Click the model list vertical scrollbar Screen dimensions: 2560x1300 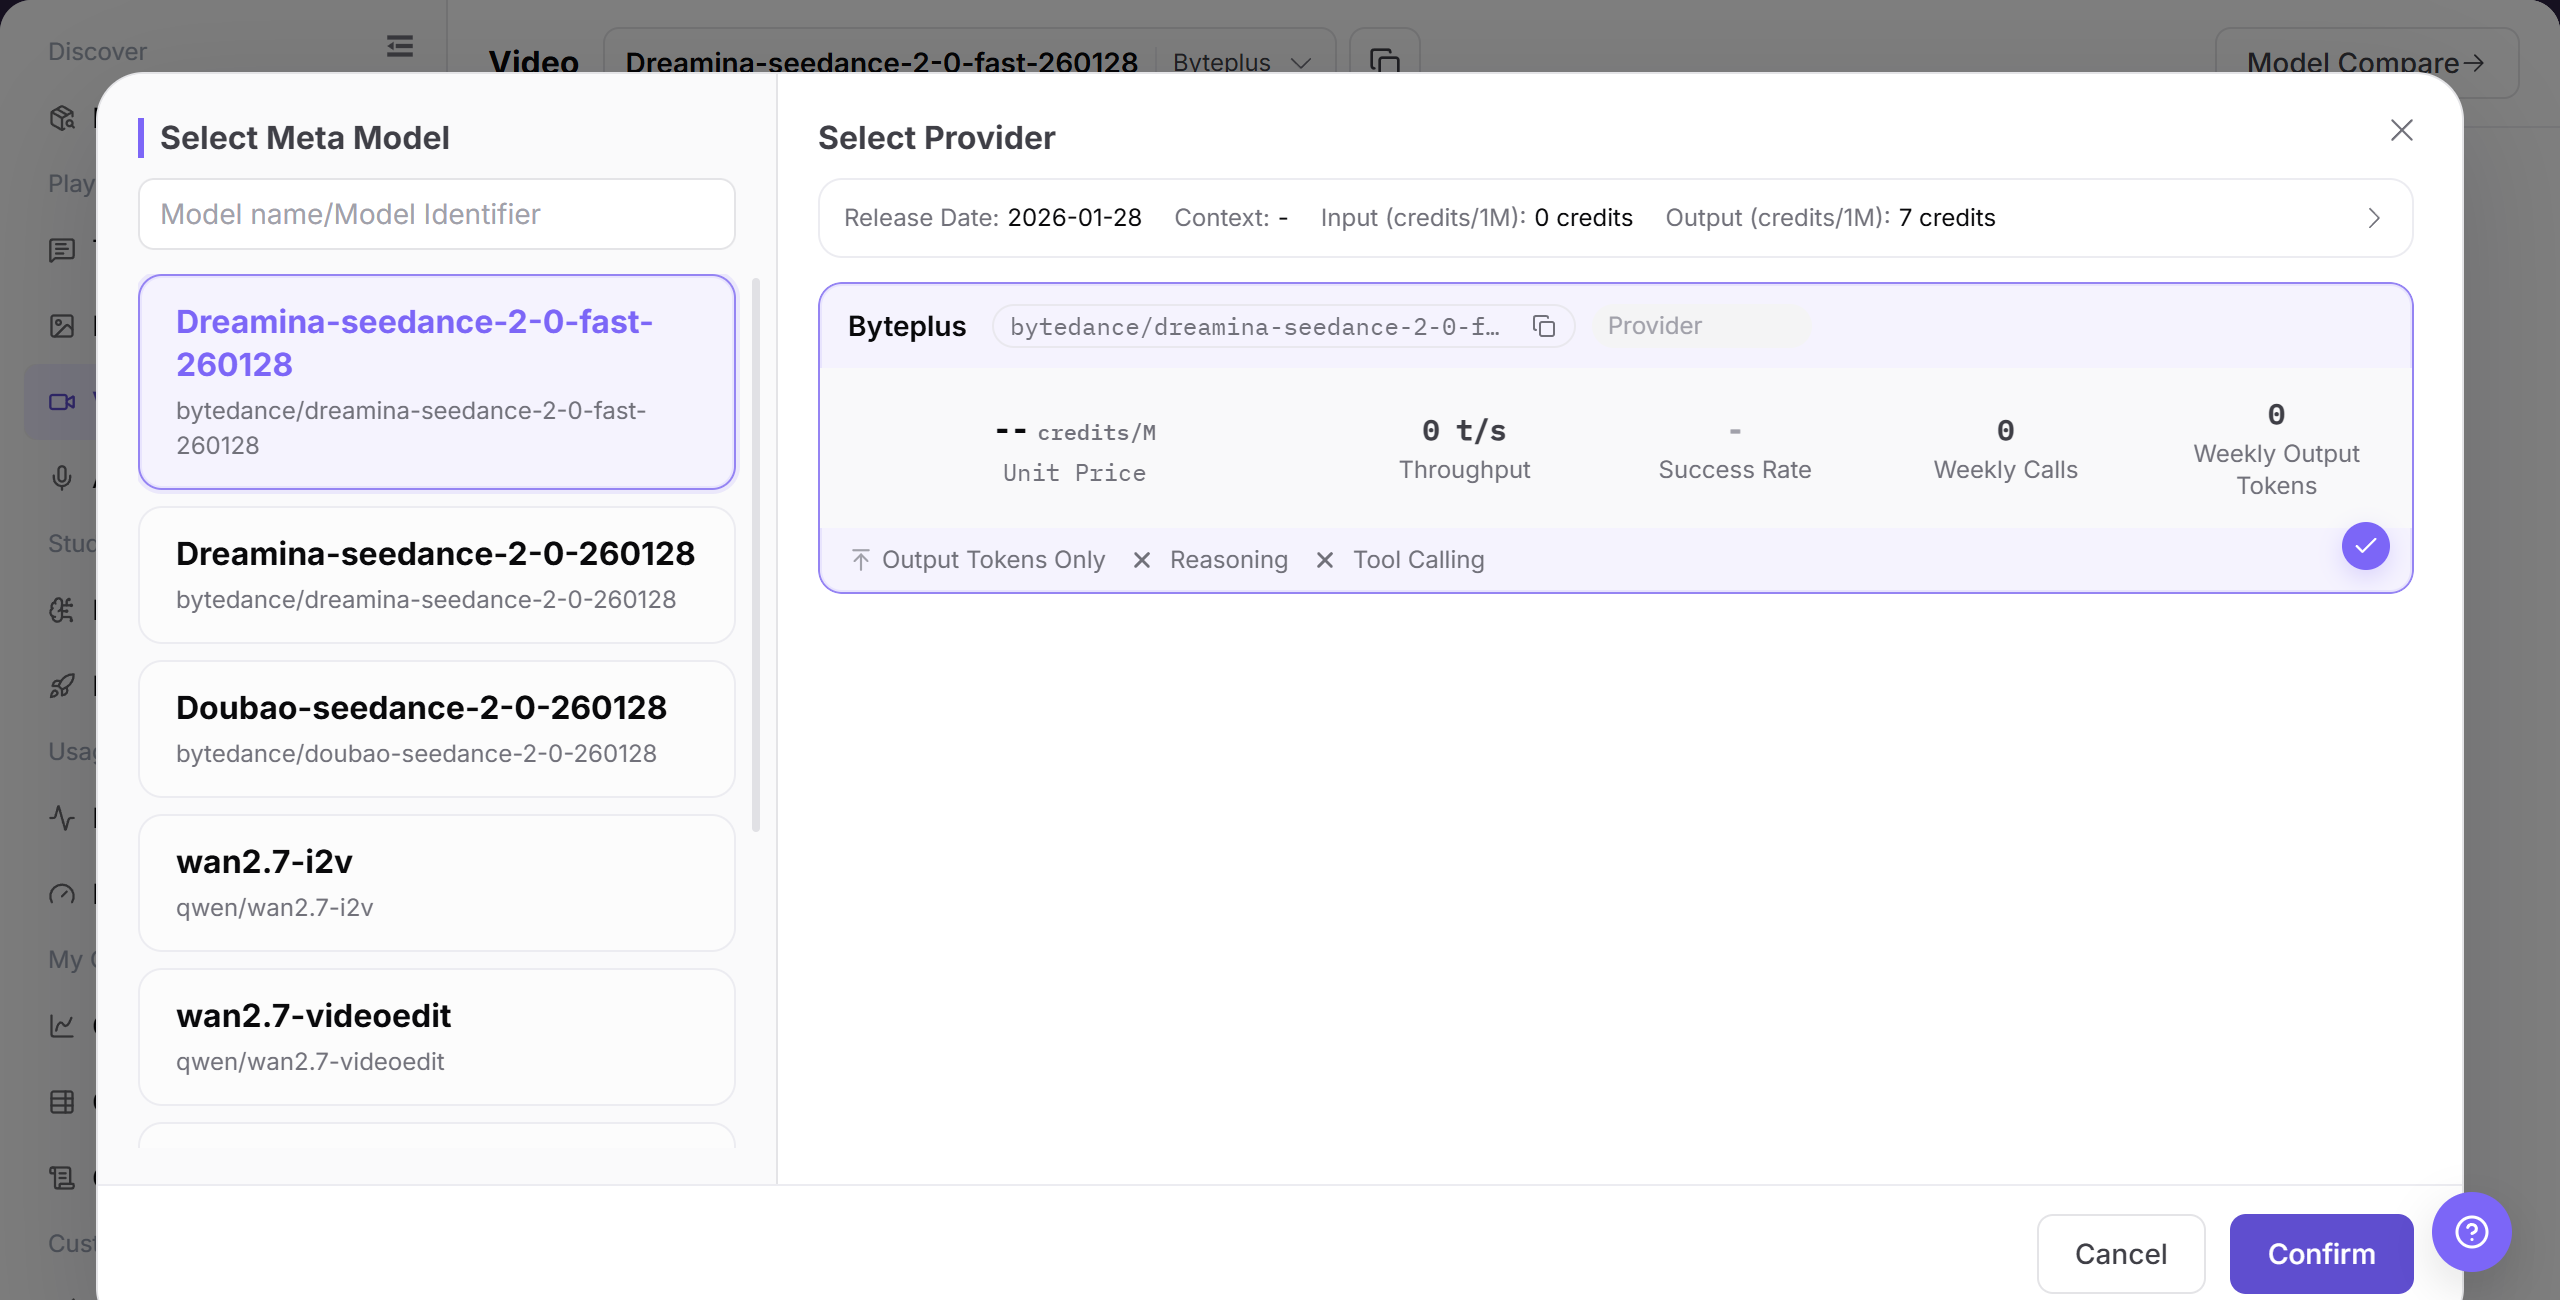[756, 555]
